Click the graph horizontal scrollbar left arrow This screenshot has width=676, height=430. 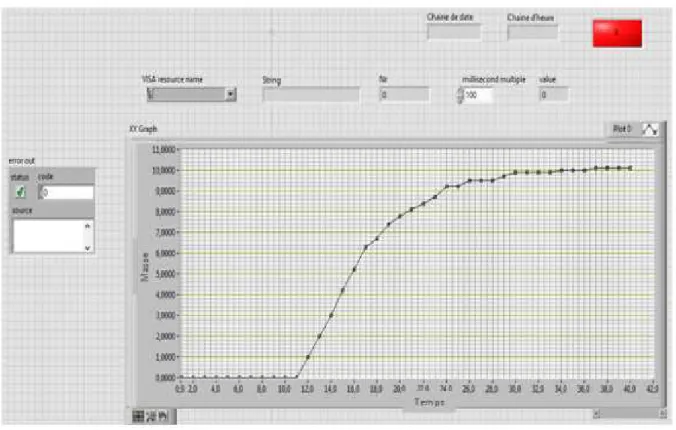coord(596,414)
